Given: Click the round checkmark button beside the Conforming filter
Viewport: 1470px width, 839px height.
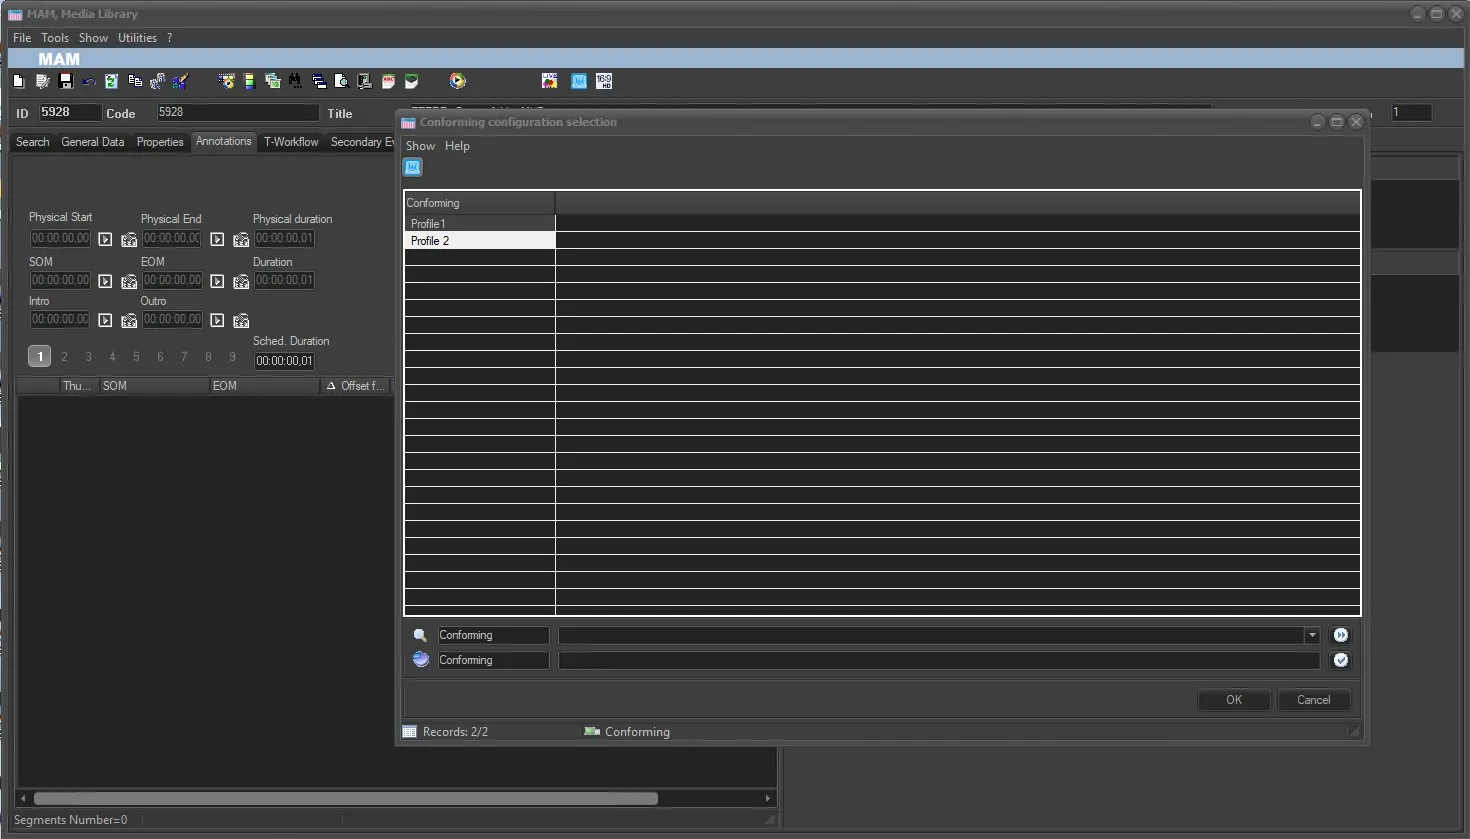Looking at the screenshot, I should (1341, 660).
